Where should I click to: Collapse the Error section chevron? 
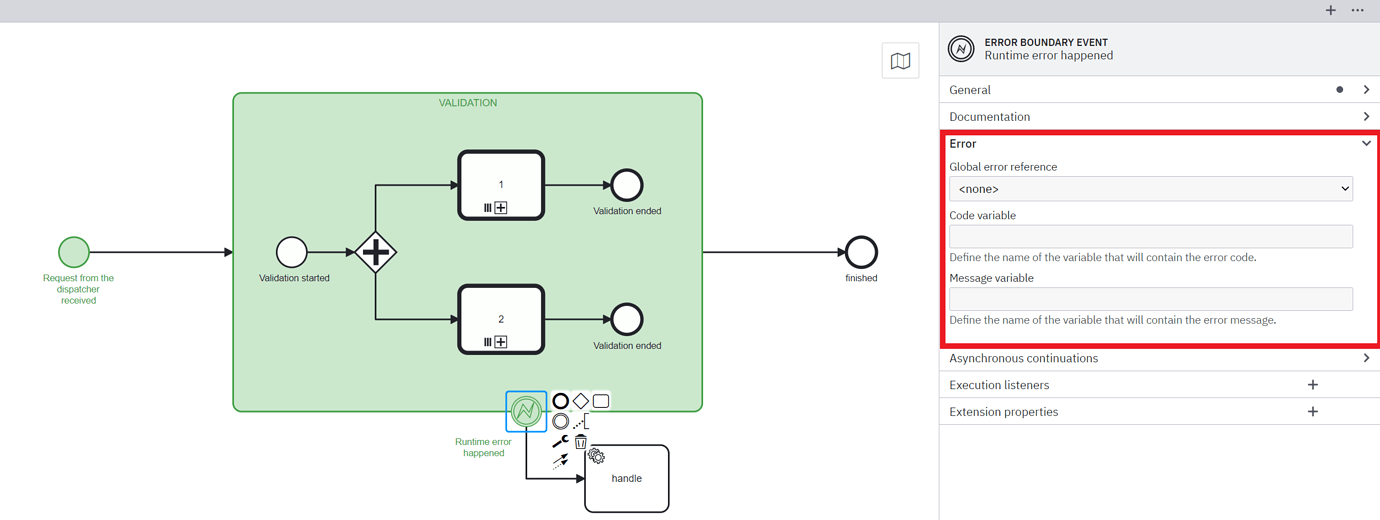click(x=1366, y=144)
